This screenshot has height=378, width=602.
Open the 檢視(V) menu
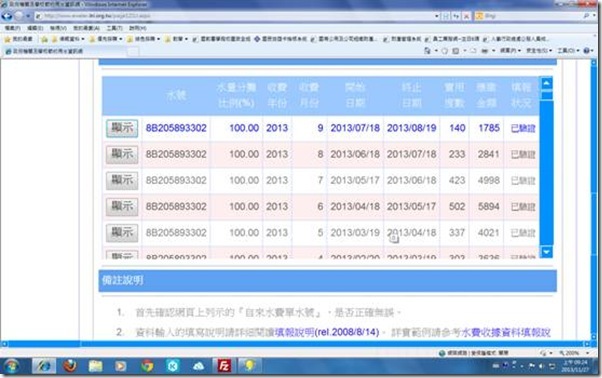pyautogui.click(x=58, y=28)
